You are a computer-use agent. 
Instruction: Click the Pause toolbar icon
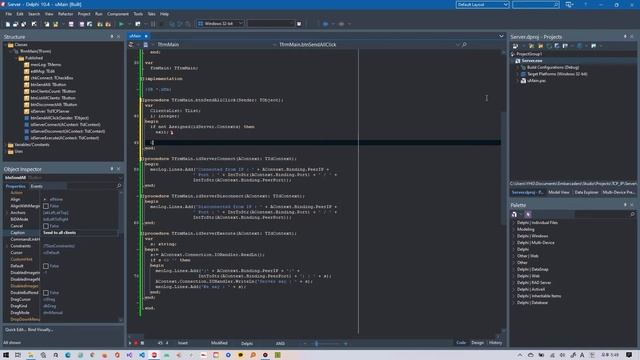pos(153,24)
